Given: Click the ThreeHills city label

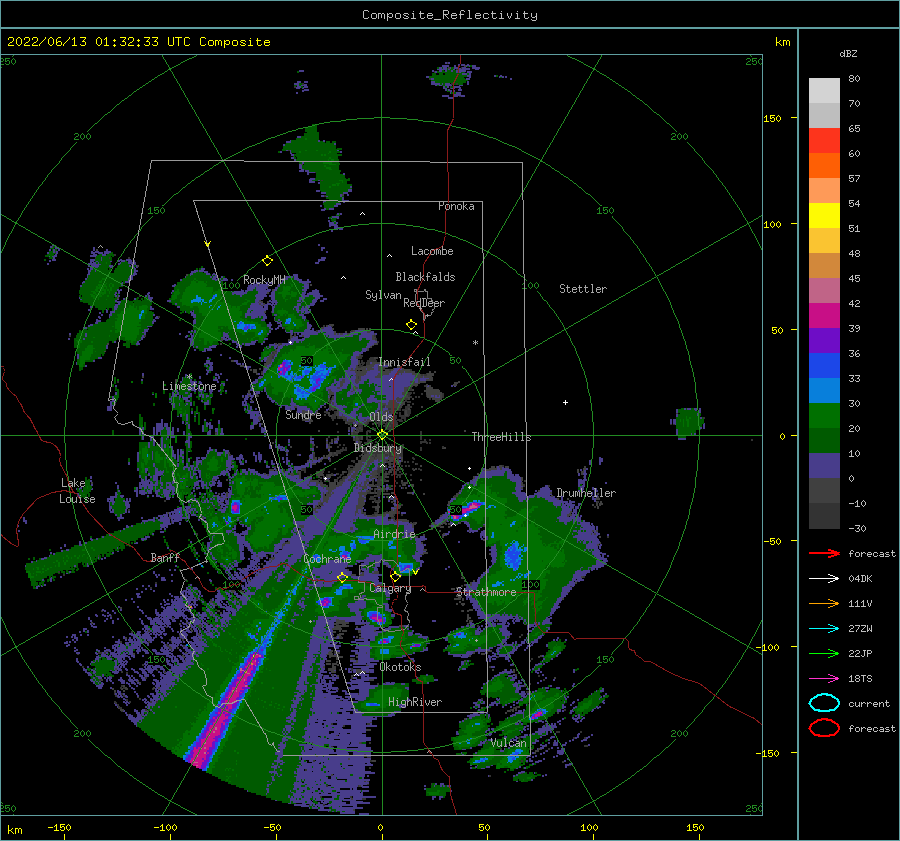Looking at the screenshot, I should (x=501, y=437).
